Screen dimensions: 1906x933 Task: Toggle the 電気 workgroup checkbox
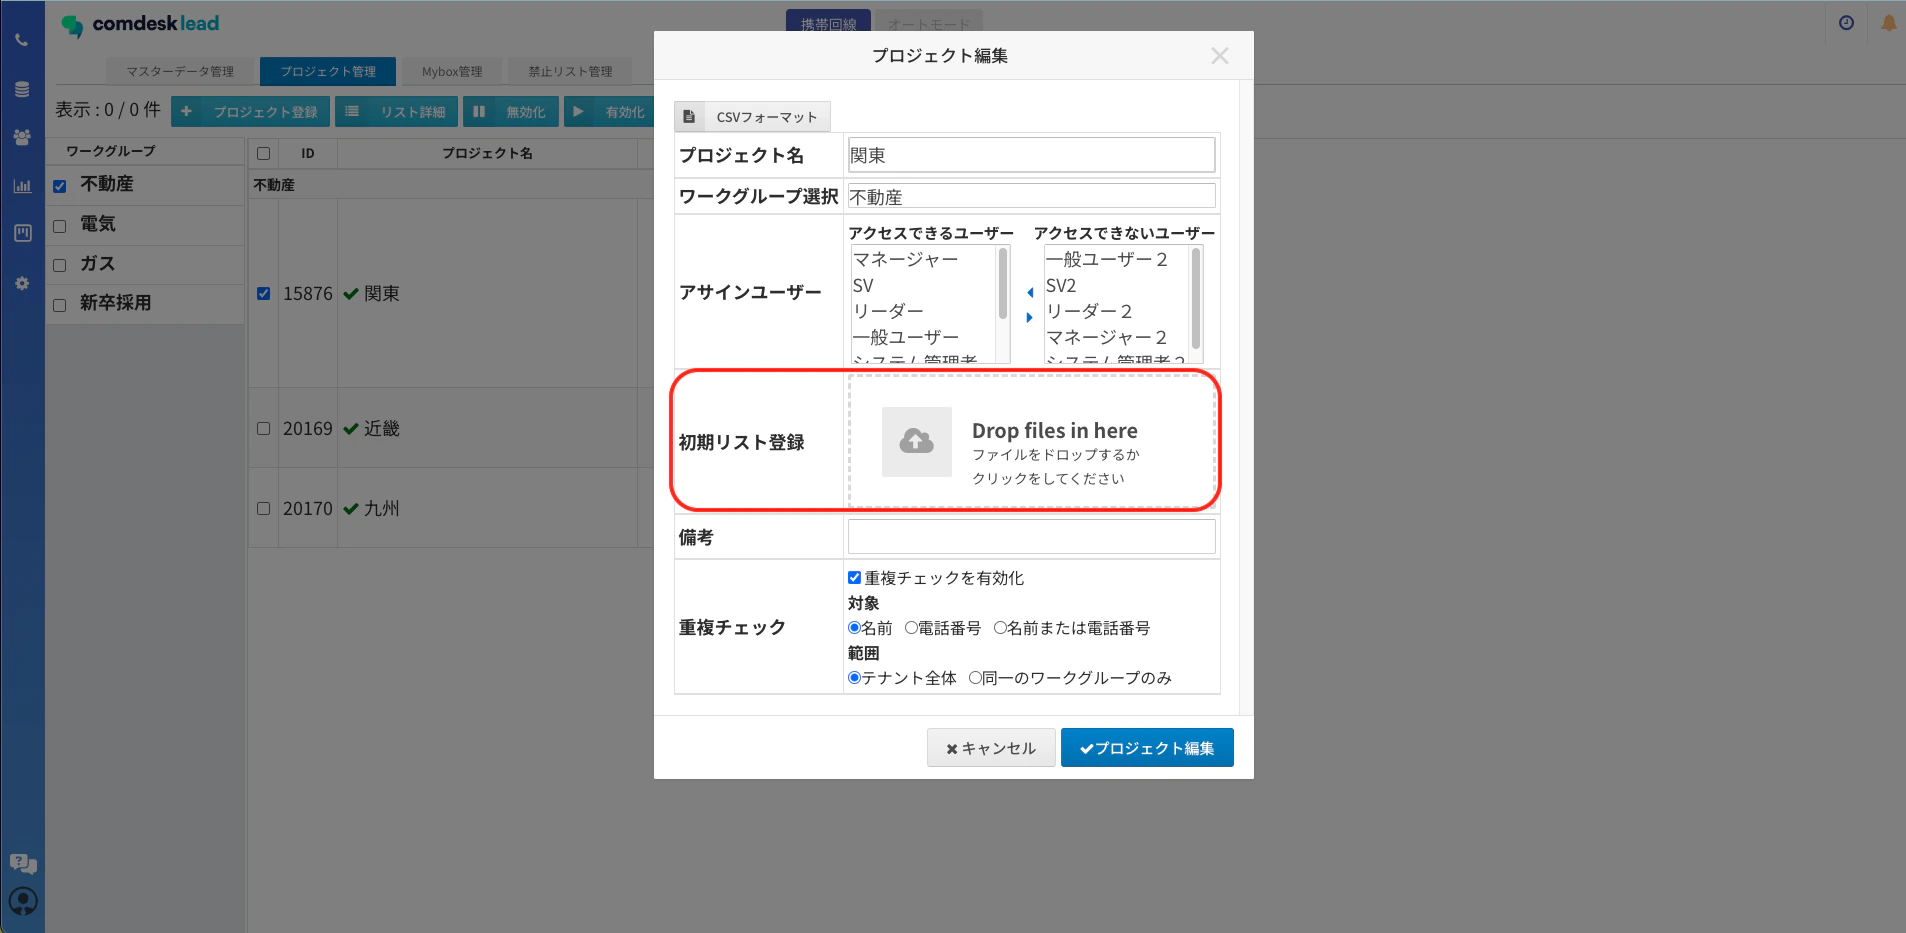pos(60,226)
